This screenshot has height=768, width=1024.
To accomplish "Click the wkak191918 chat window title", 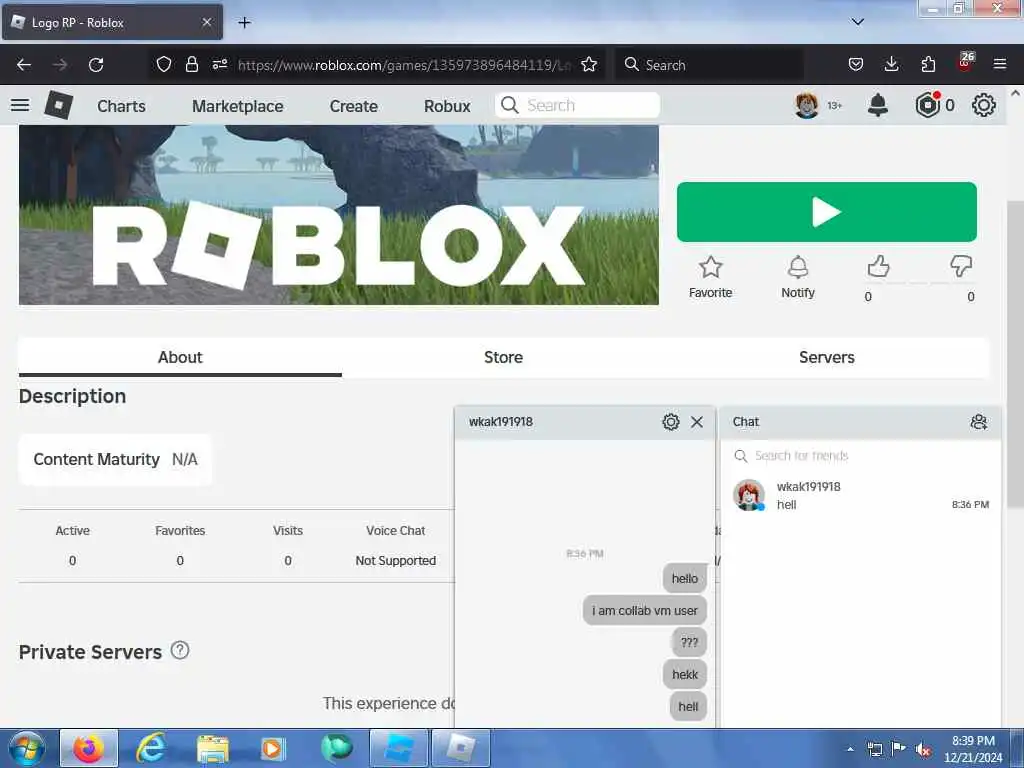I will tap(501, 422).
